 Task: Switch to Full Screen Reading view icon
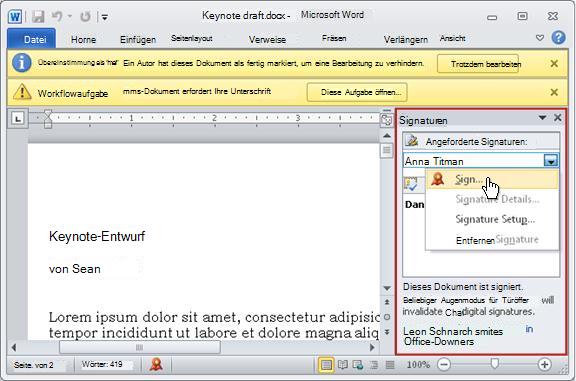pos(342,365)
